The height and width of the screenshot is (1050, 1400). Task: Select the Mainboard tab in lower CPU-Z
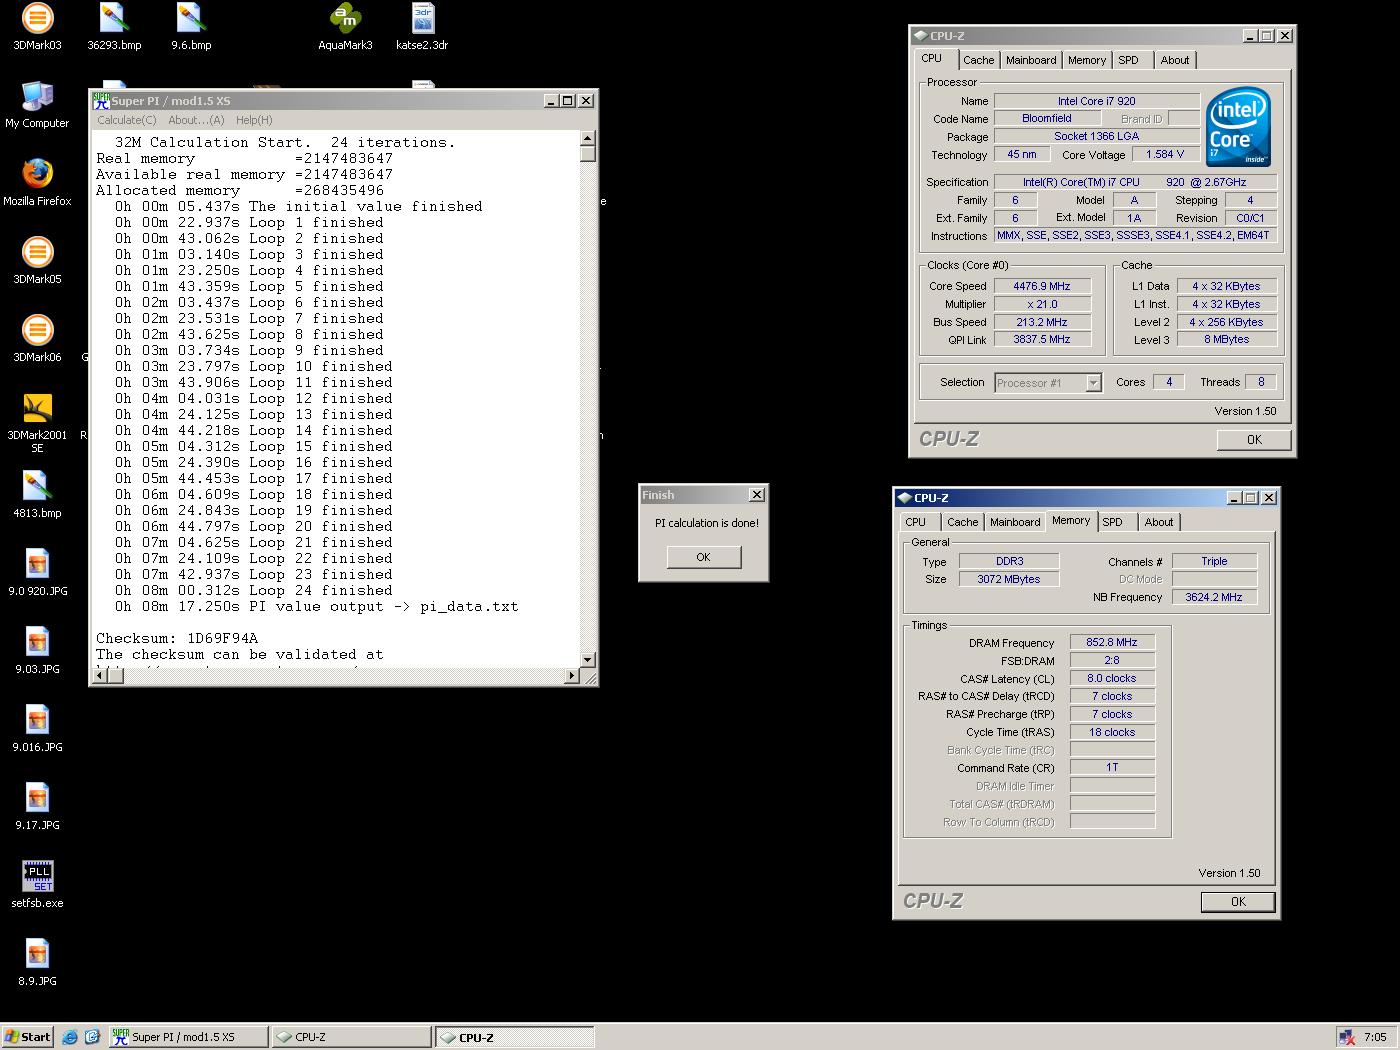(x=1015, y=522)
